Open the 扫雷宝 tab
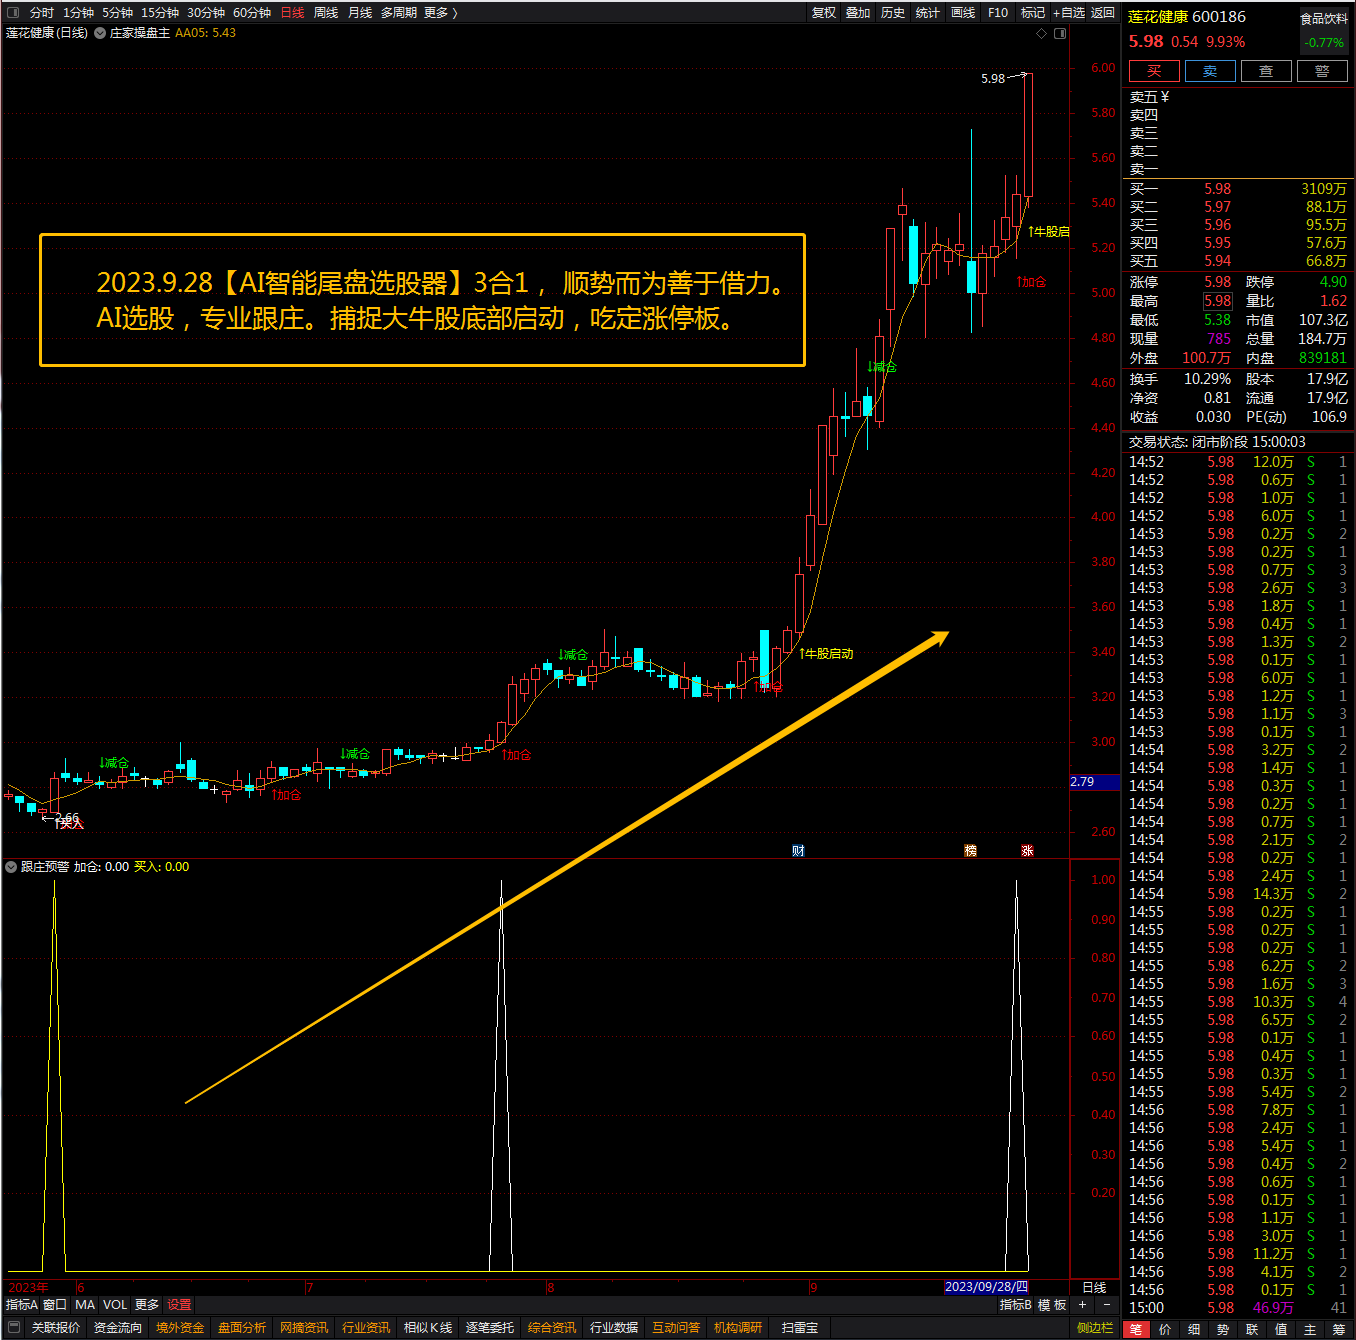The height and width of the screenshot is (1340, 1356). (800, 1328)
